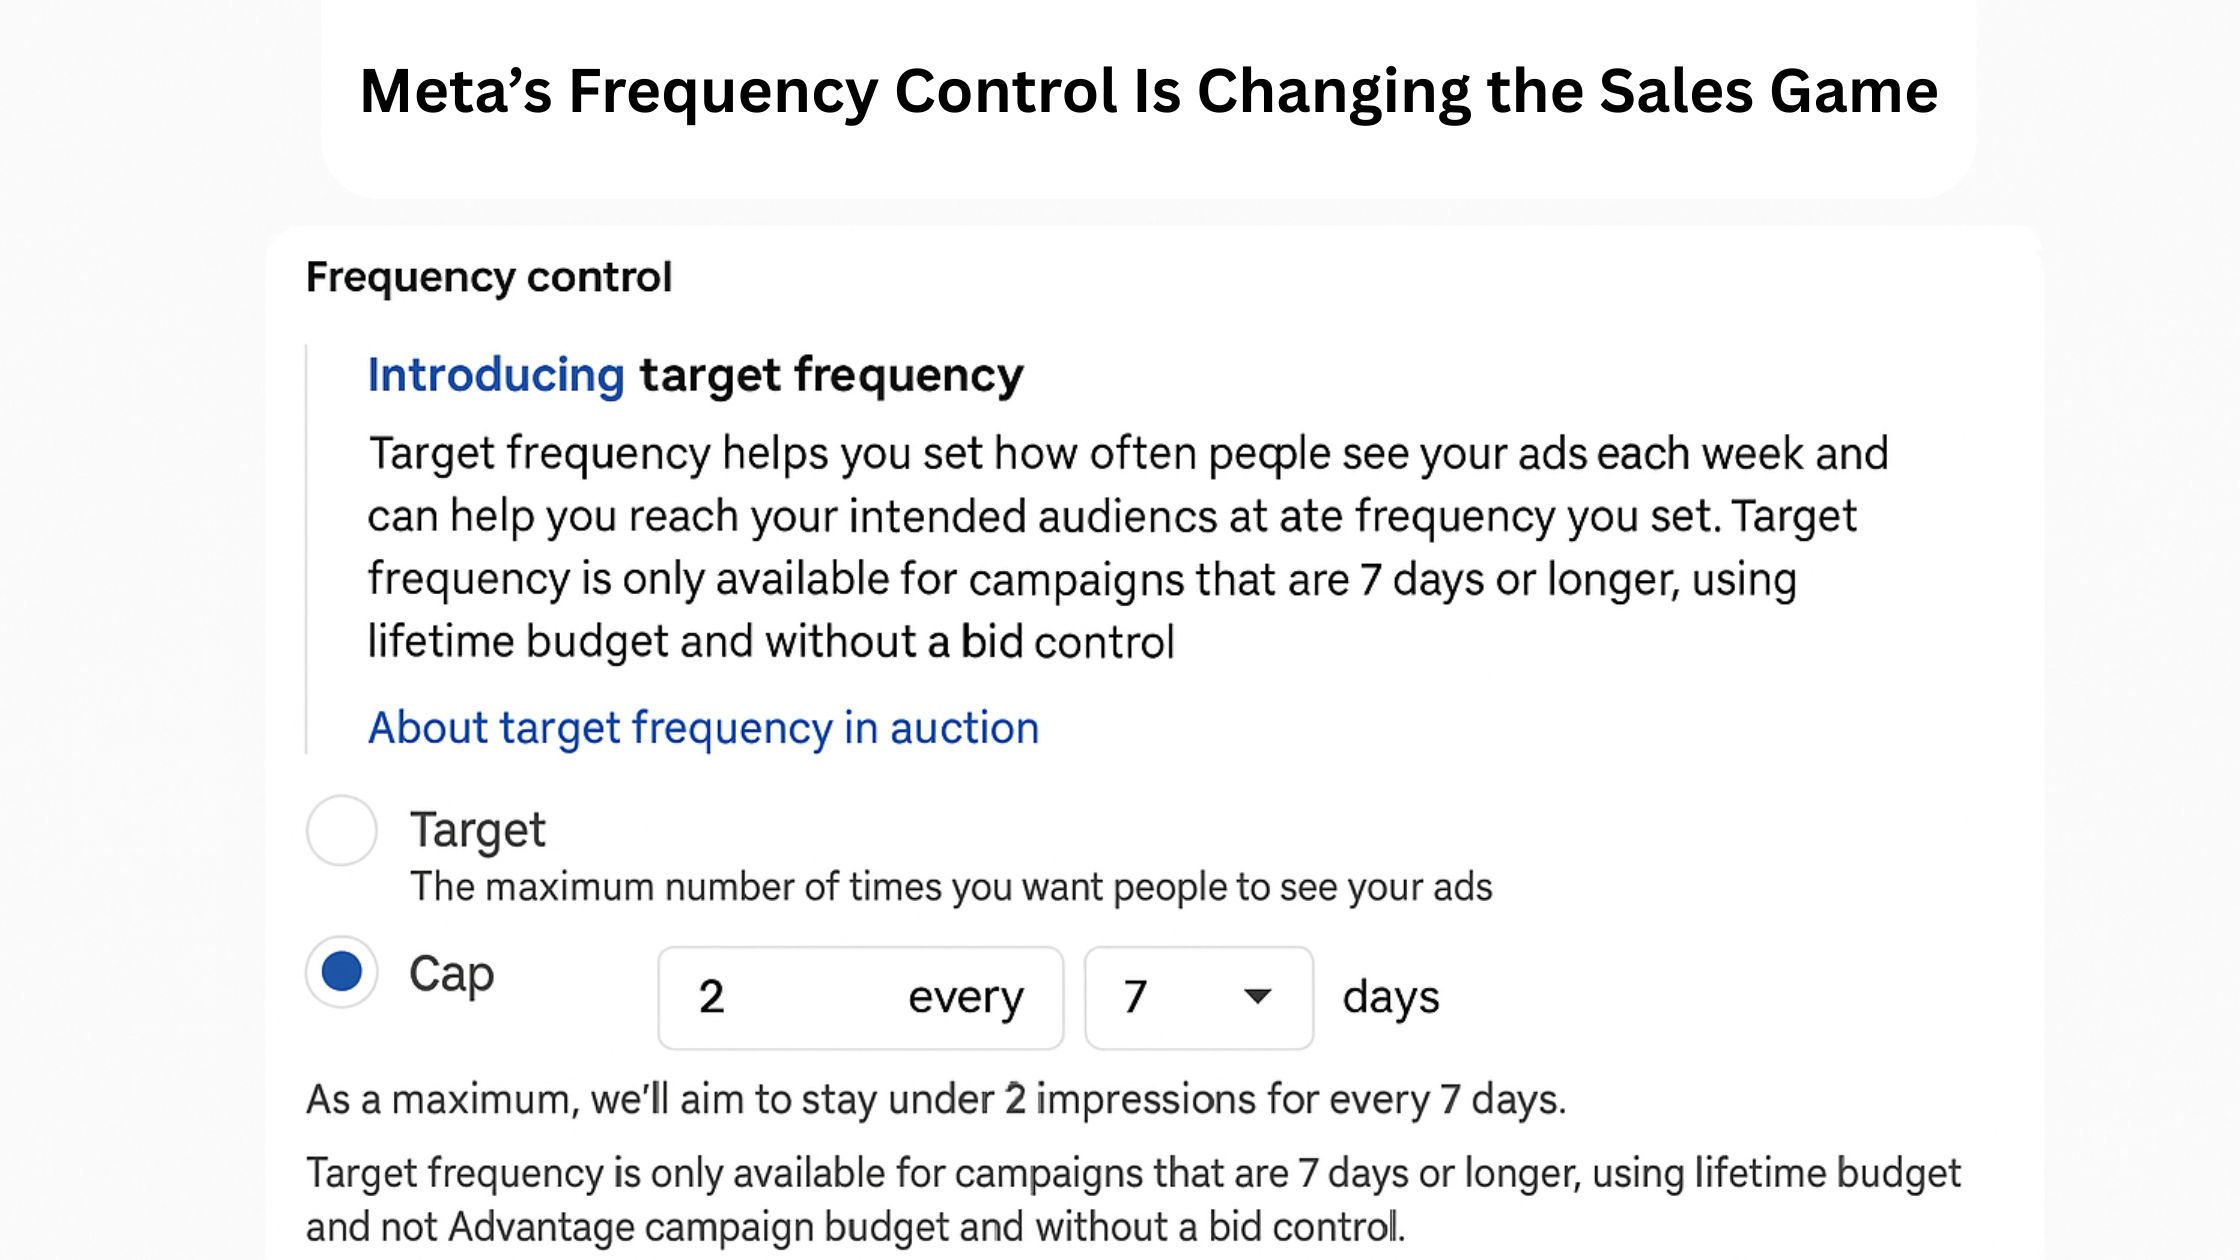The width and height of the screenshot is (2240, 1260).
Task: Click the word every inside the cap field
Action: [x=966, y=998]
